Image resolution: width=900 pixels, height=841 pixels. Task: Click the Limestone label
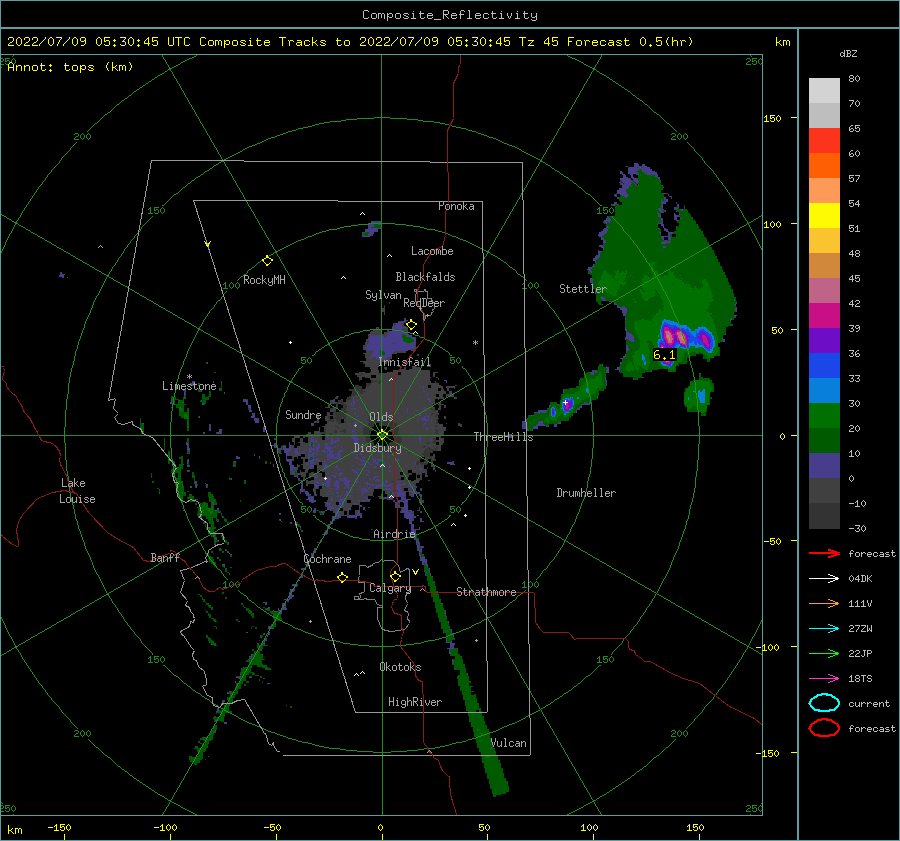click(189, 386)
